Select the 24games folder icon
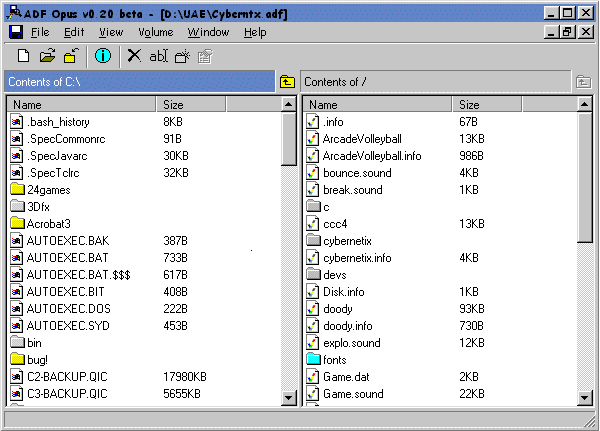This screenshot has height=431, width=600. pos(17,189)
